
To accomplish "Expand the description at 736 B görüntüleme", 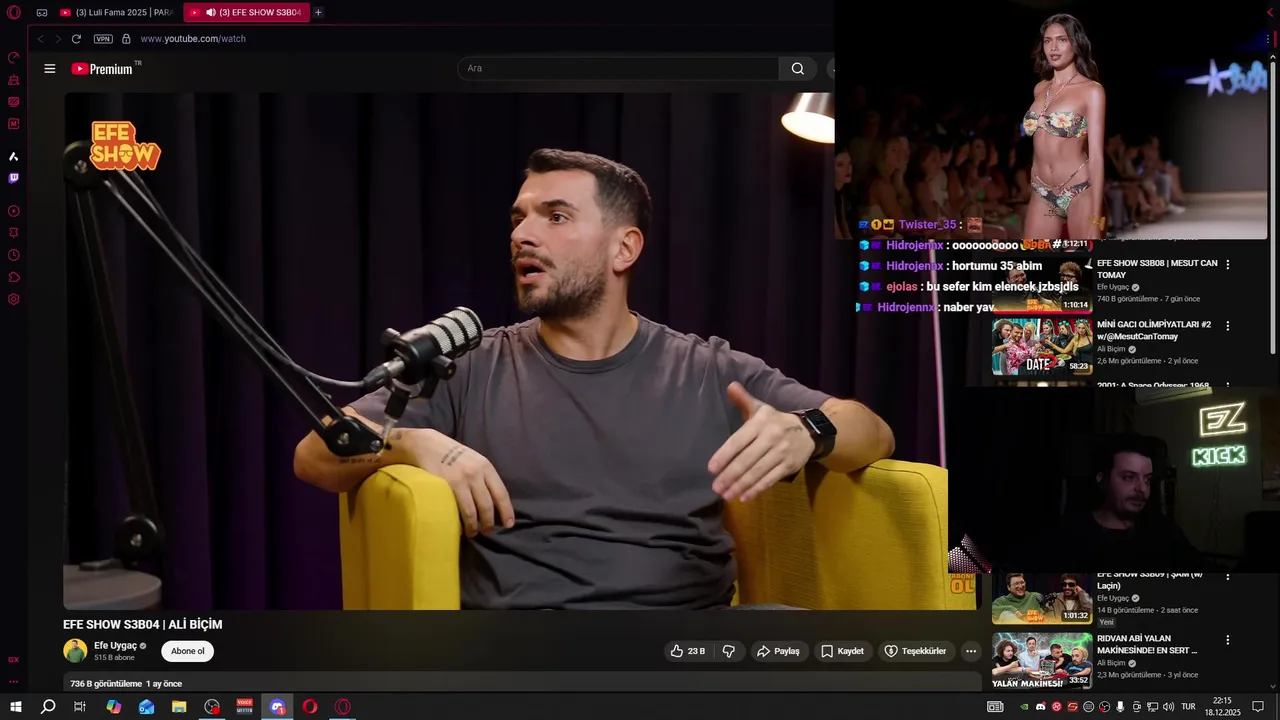I will pyautogui.click(x=522, y=683).
